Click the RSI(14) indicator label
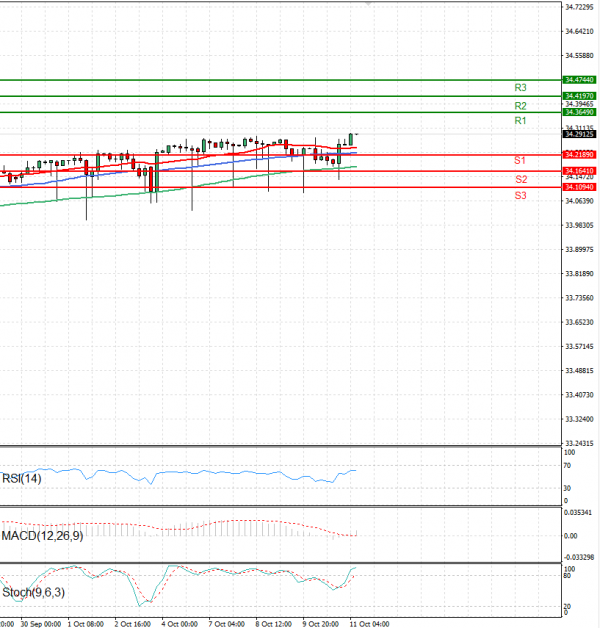Viewport: 600px width, 628px height. tap(22, 479)
